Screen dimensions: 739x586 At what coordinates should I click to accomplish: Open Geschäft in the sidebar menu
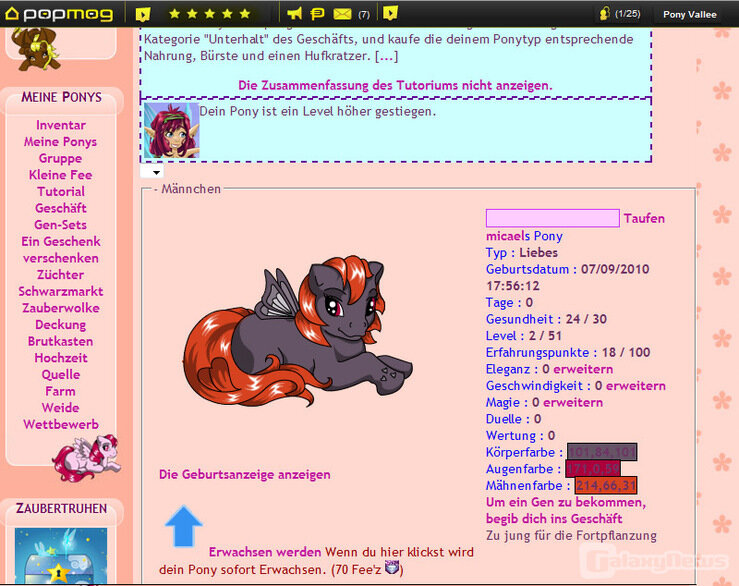61,208
